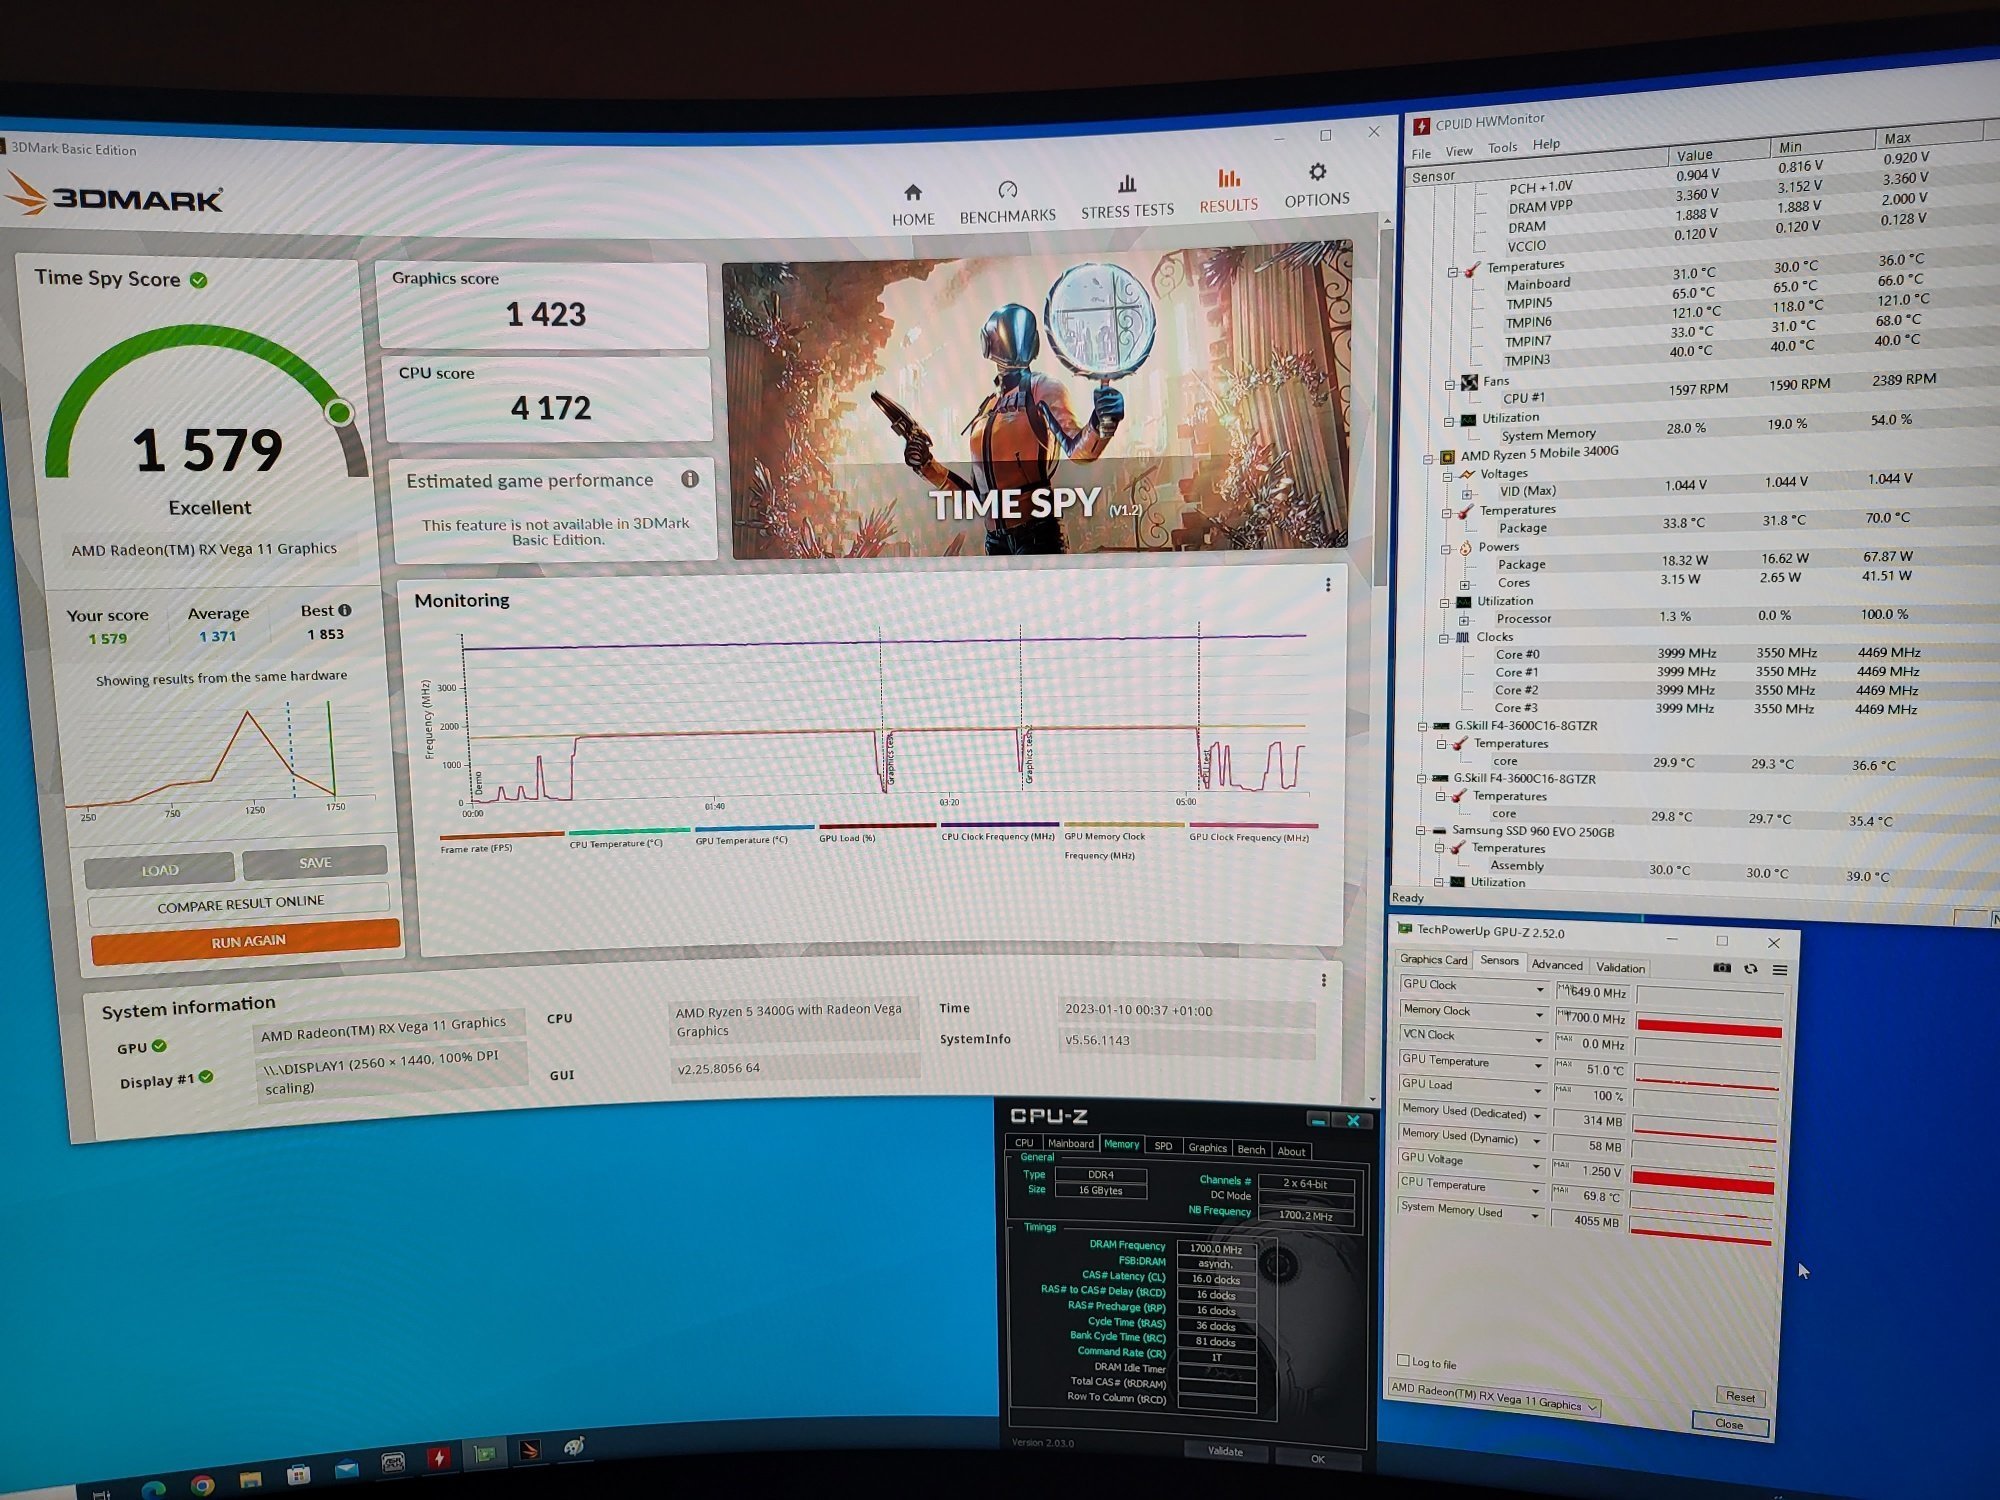This screenshot has width=2000, height=1500.
Task: Open Chrome from the Windows taskbar
Action: click(202, 1485)
